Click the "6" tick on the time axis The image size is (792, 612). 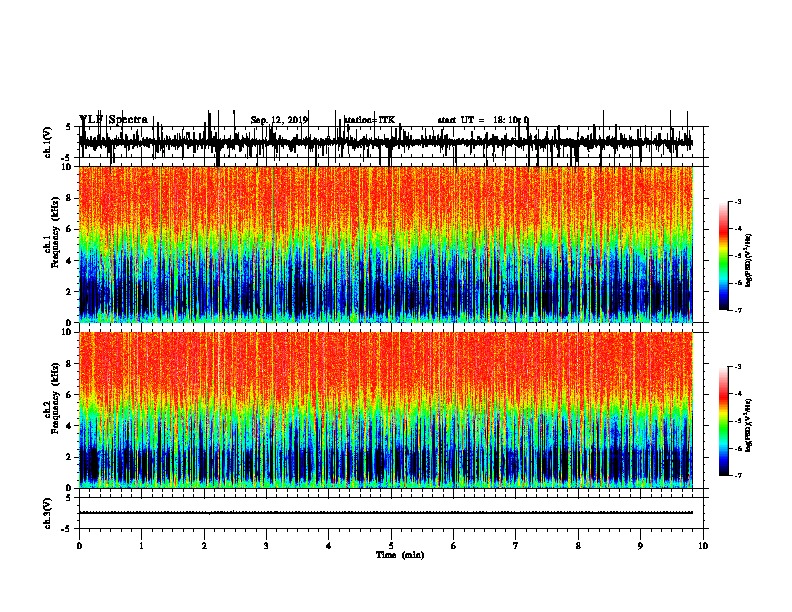(x=454, y=546)
